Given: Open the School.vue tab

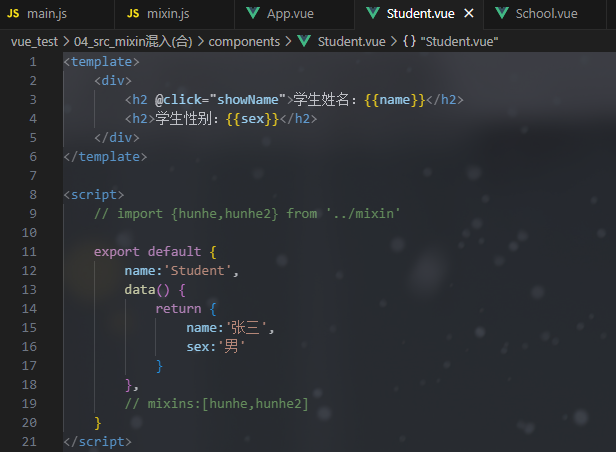Looking at the screenshot, I should [544, 14].
